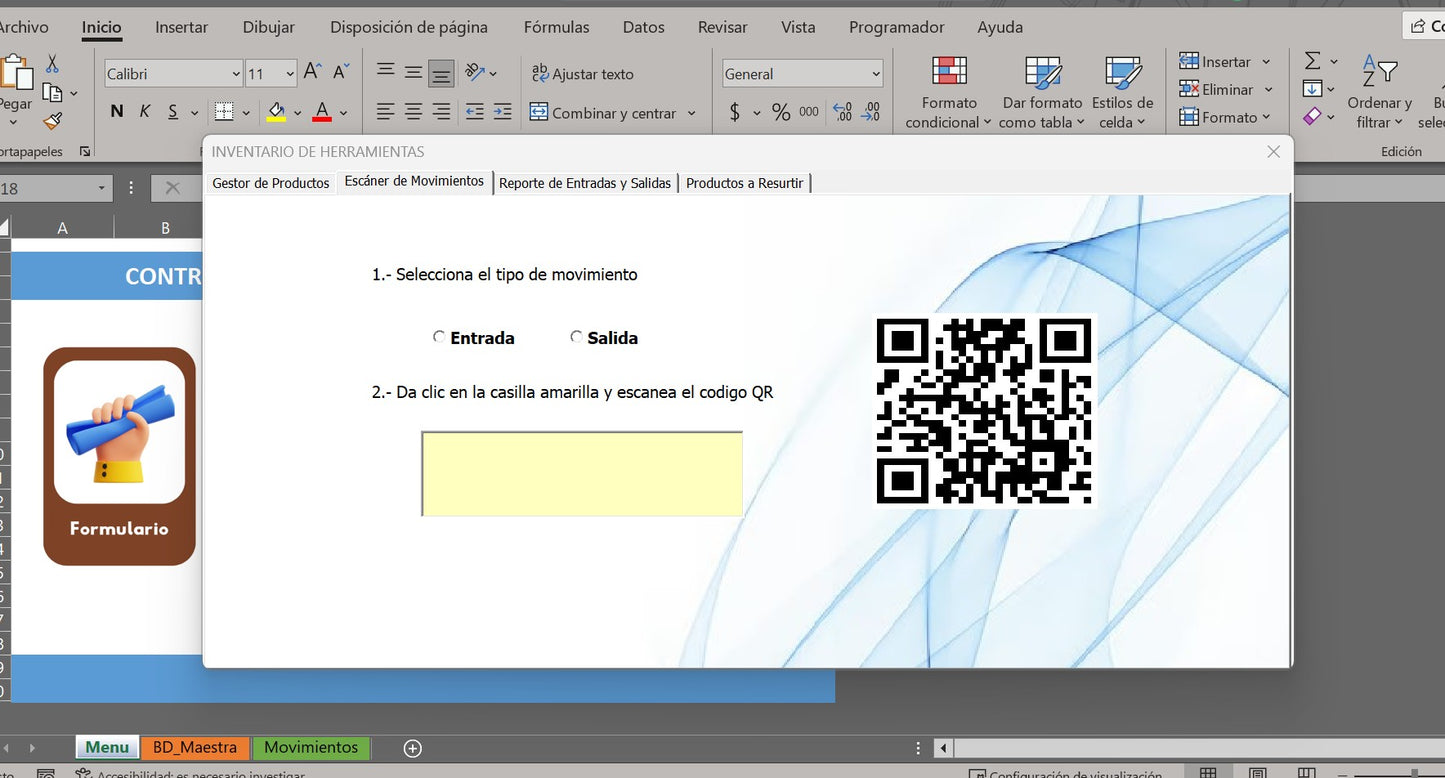The width and height of the screenshot is (1445, 778).
Task: Click the AutoSum sigma icon
Action: point(1313,62)
